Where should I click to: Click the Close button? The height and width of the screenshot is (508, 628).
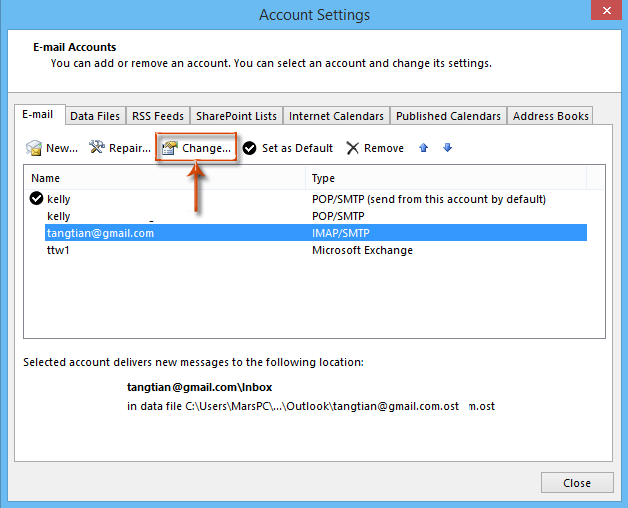(x=577, y=483)
